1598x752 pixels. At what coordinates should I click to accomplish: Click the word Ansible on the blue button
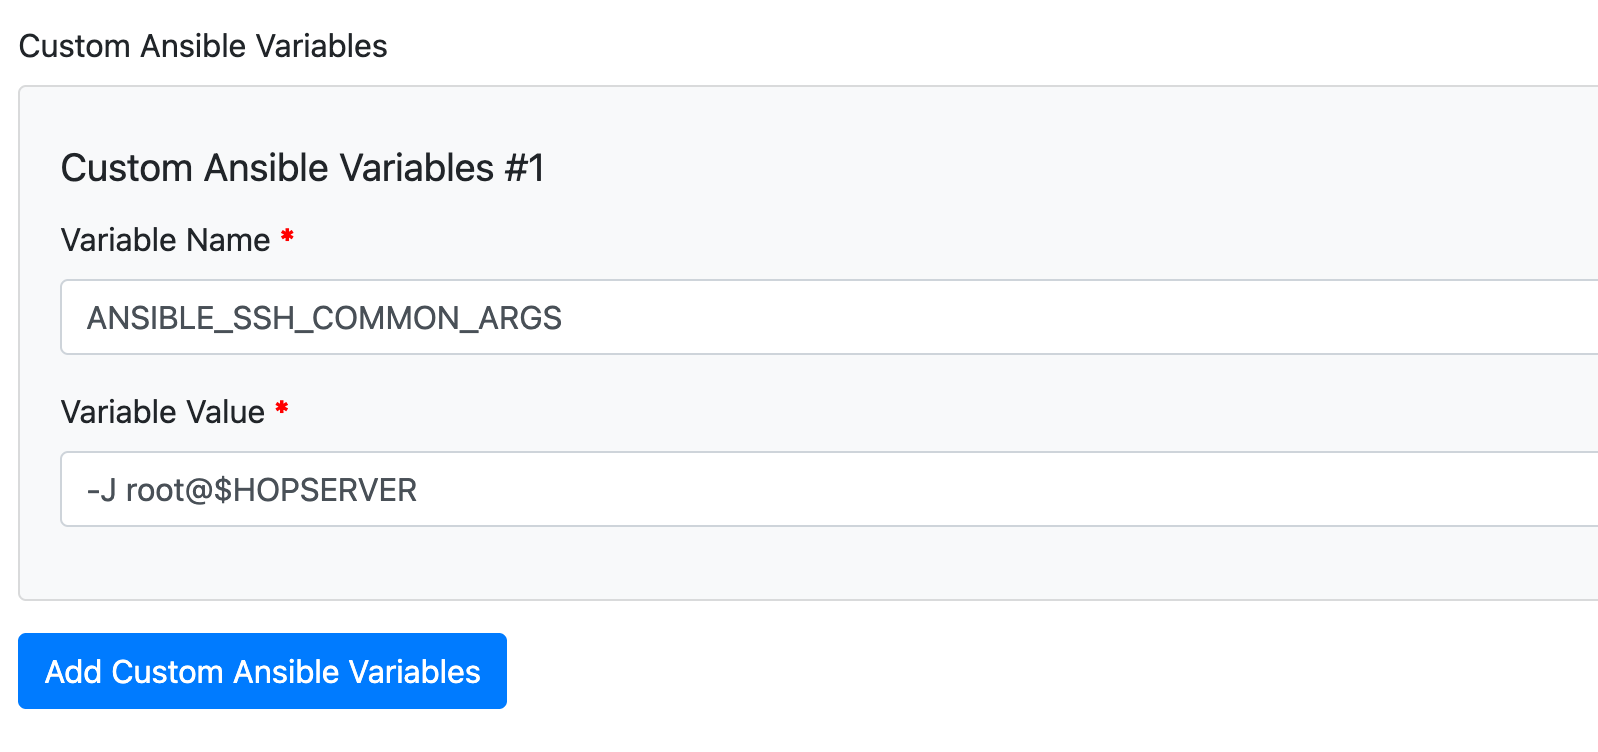tap(288, 671)
